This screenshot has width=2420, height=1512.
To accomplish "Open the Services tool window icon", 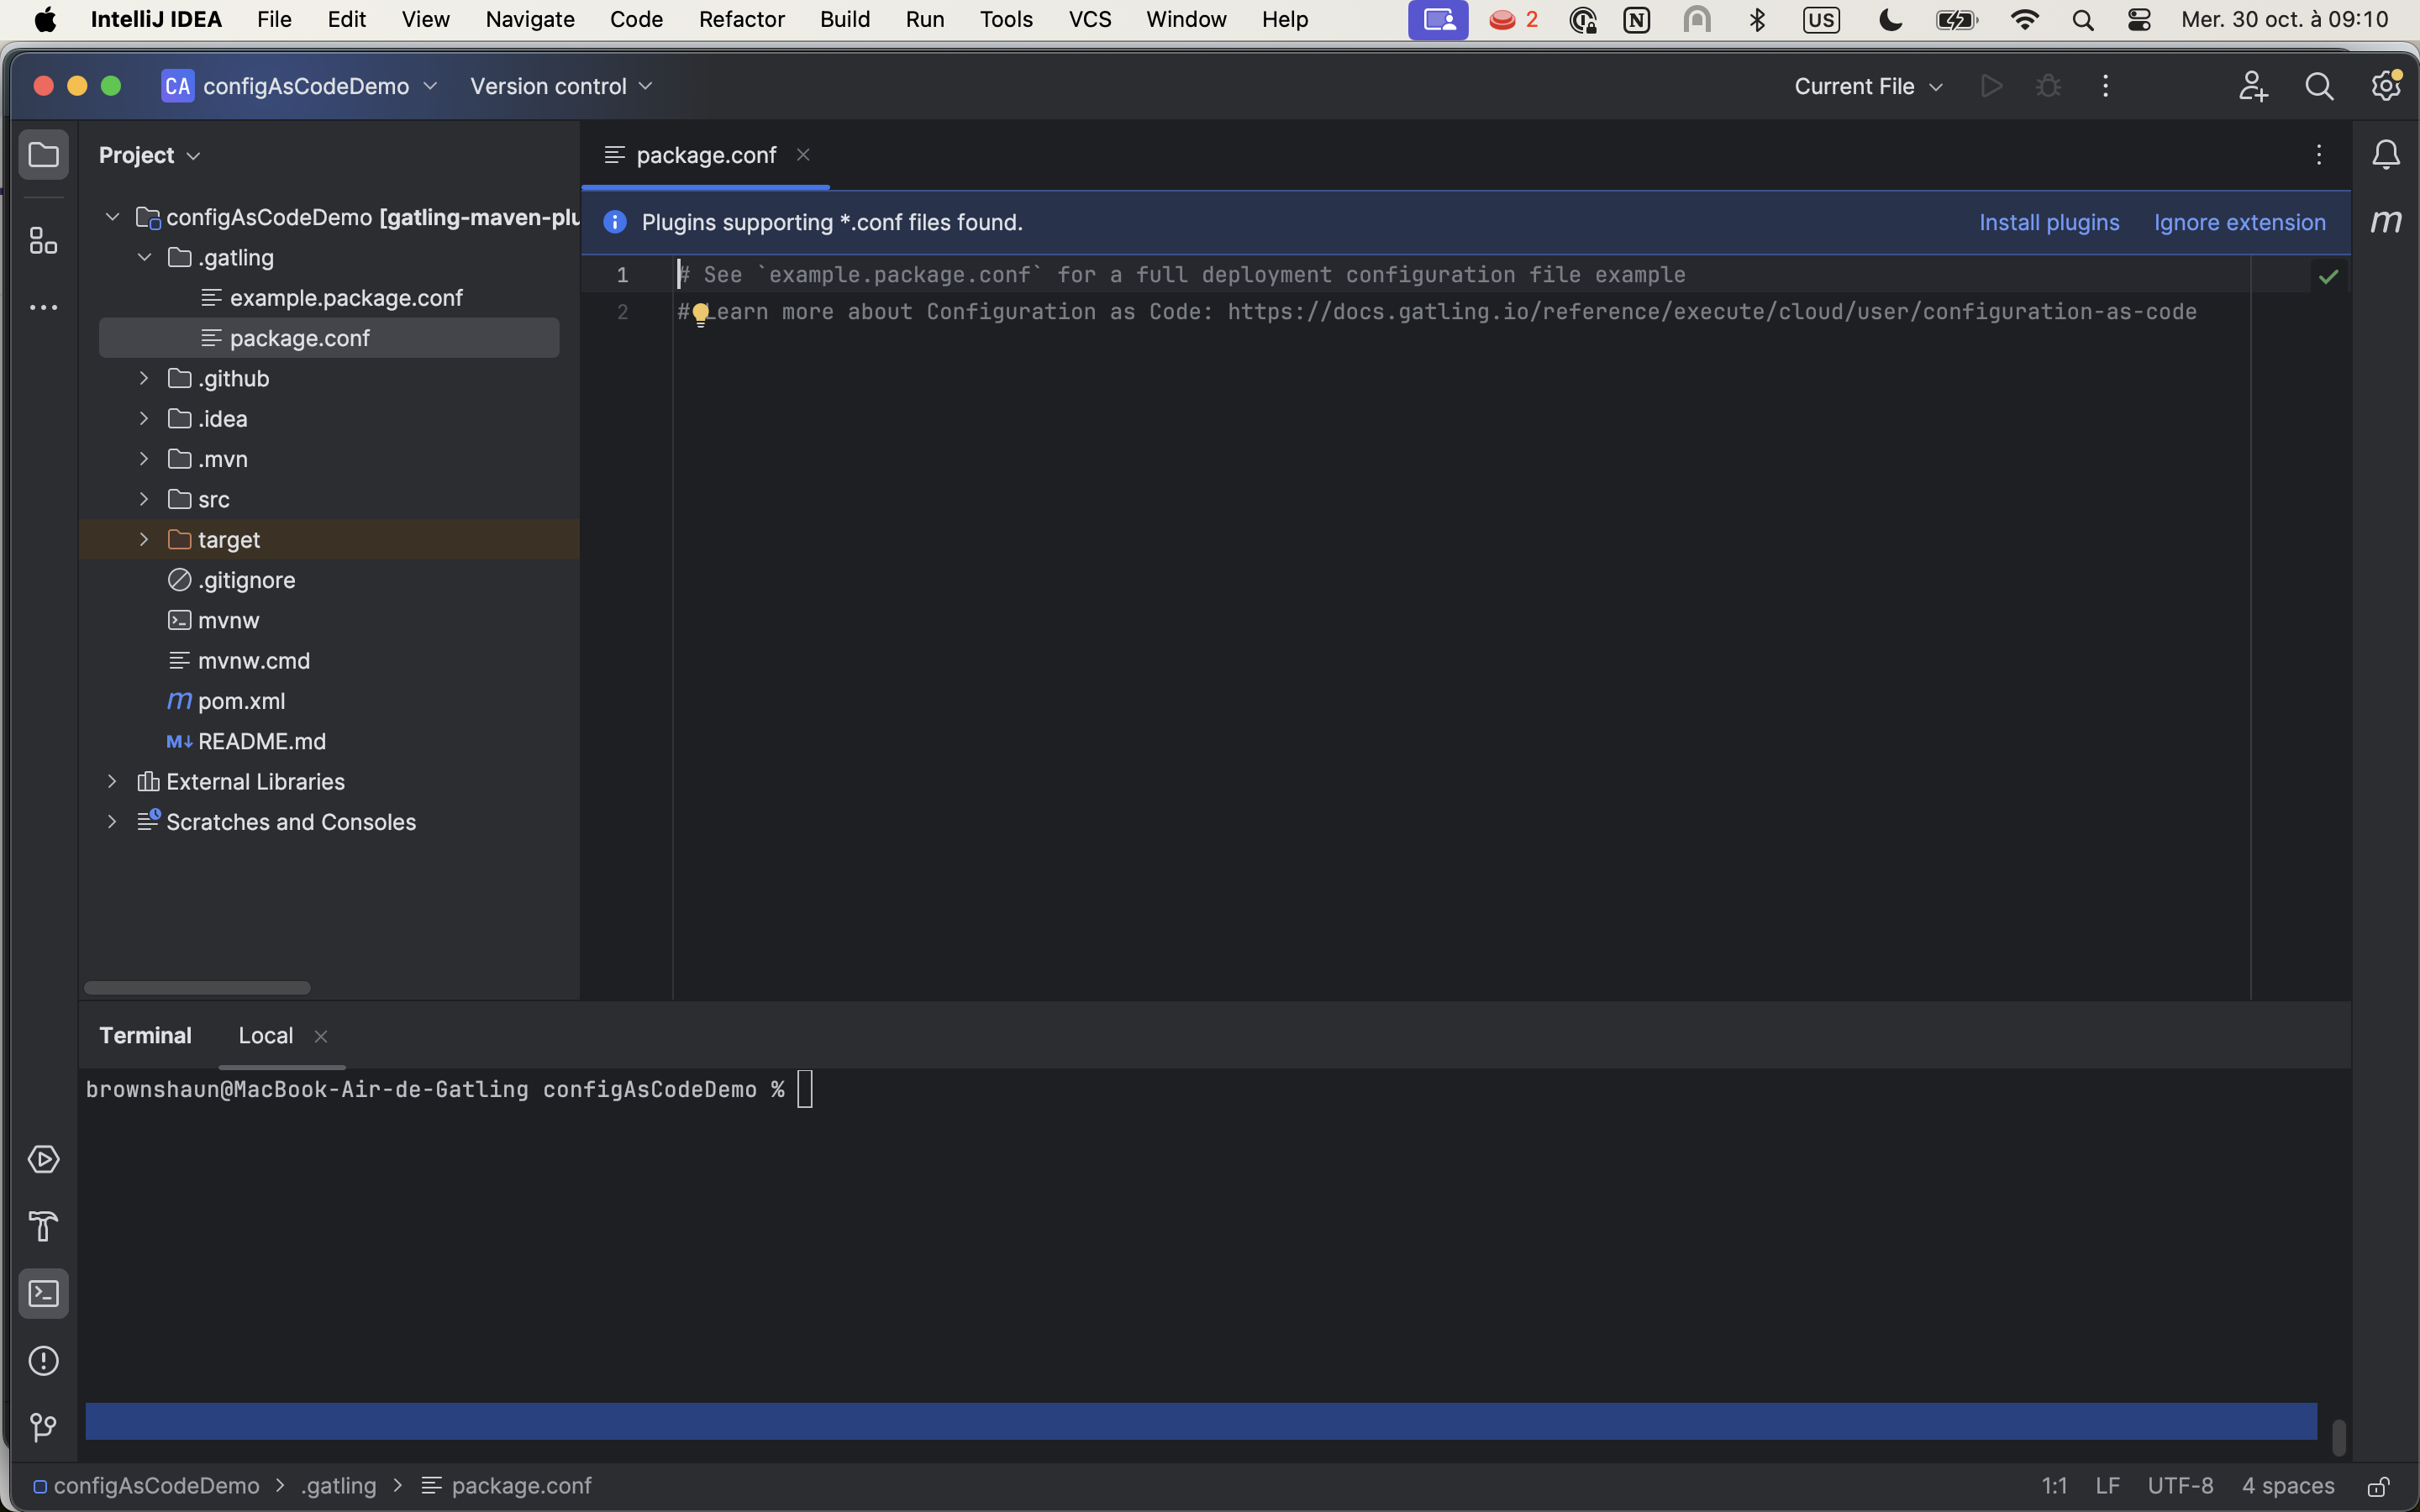I will 43,1159.
